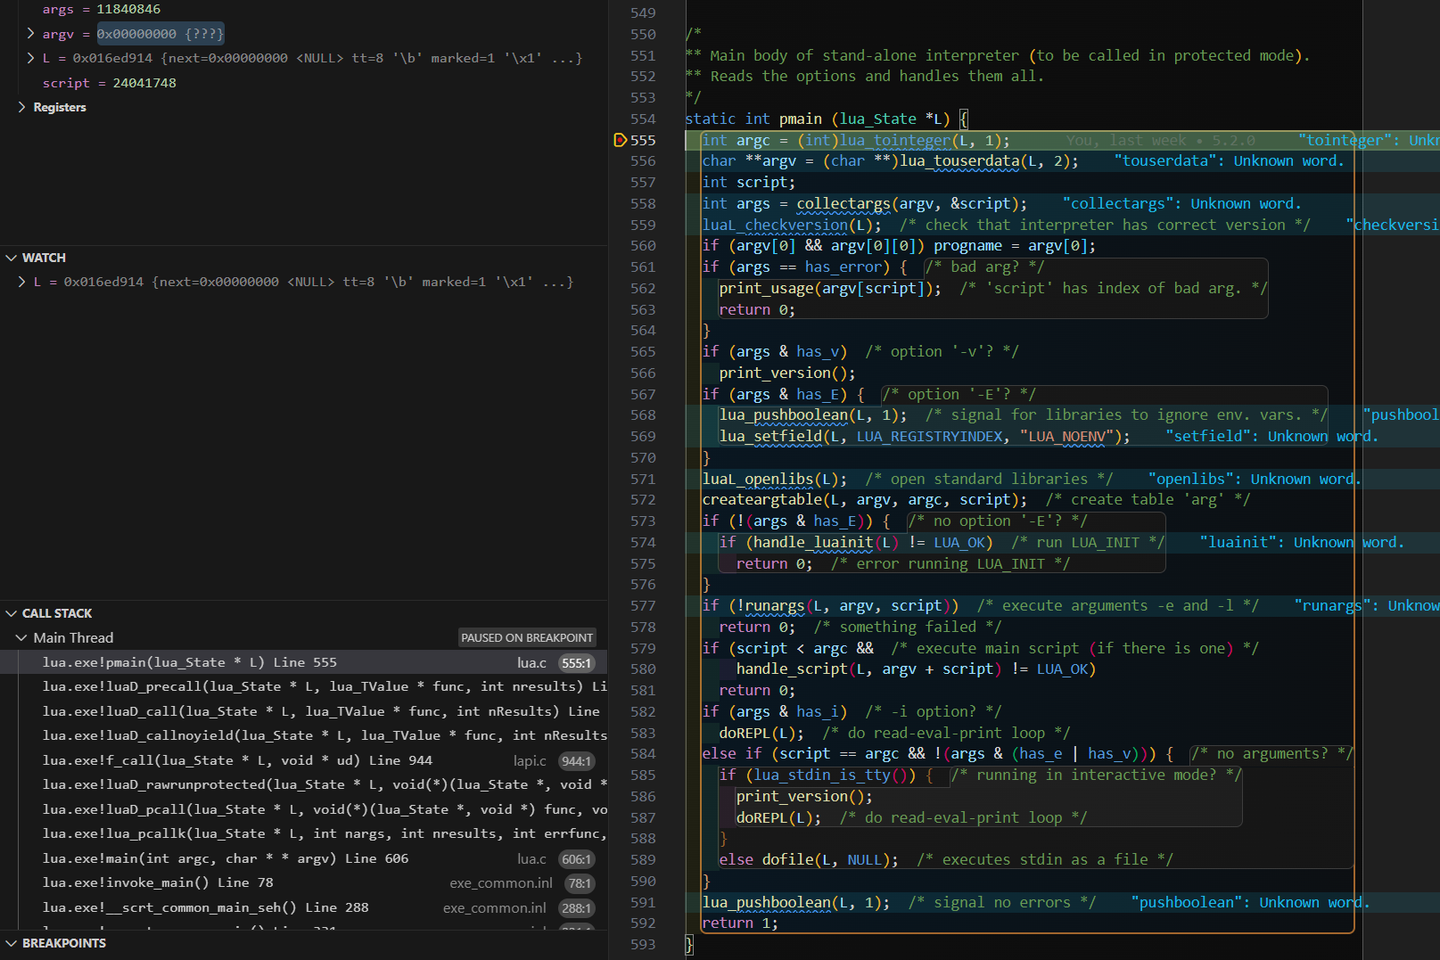
Task: Click print_usage on line 562
Action: click(x=766, y=289)
